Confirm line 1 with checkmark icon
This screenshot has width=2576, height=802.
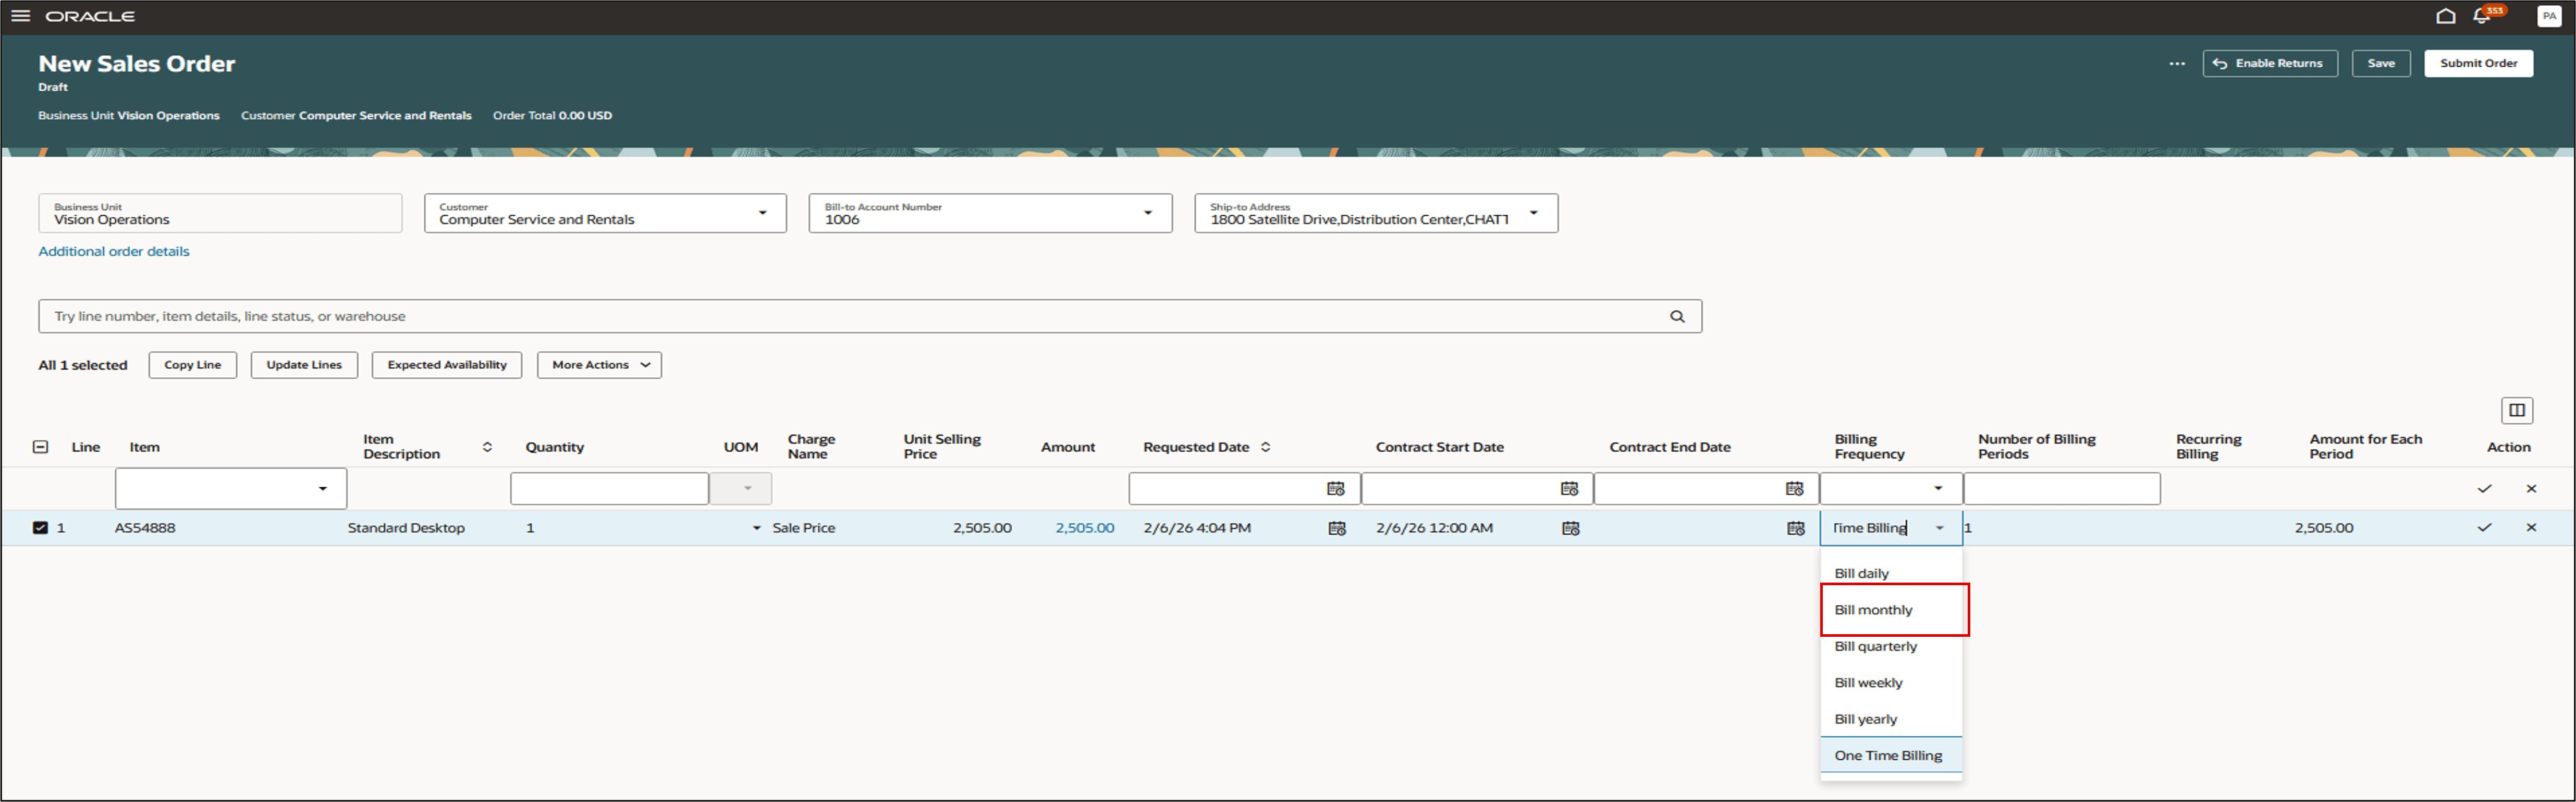(x=2484, y=528)
